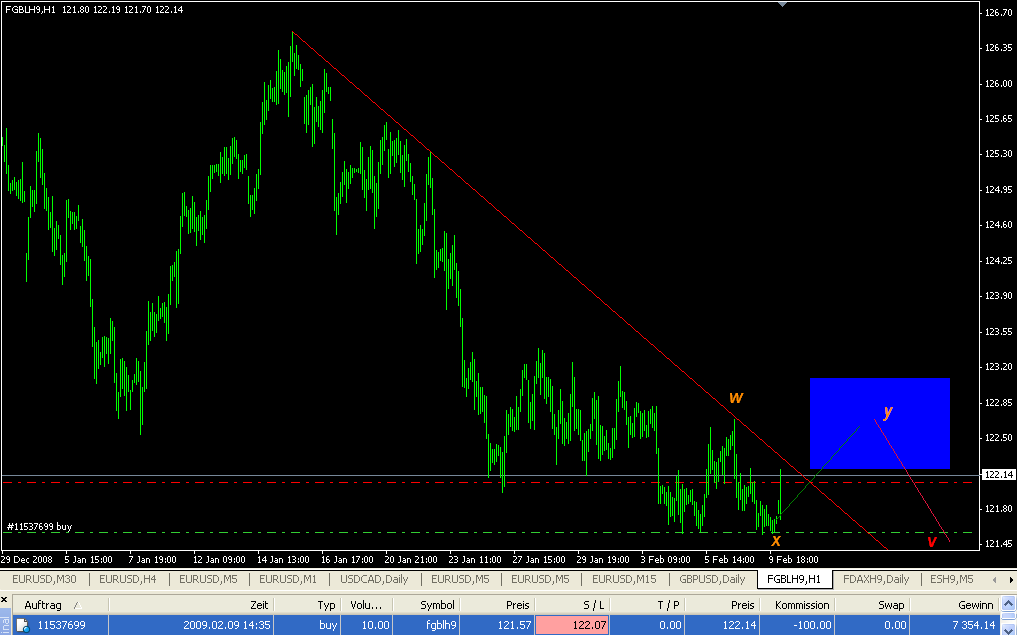Open EURUSD,M5 tab between EURUSD,H4 and EURUSD,M1
The image size is (1017, 635).
pos(206,579)
